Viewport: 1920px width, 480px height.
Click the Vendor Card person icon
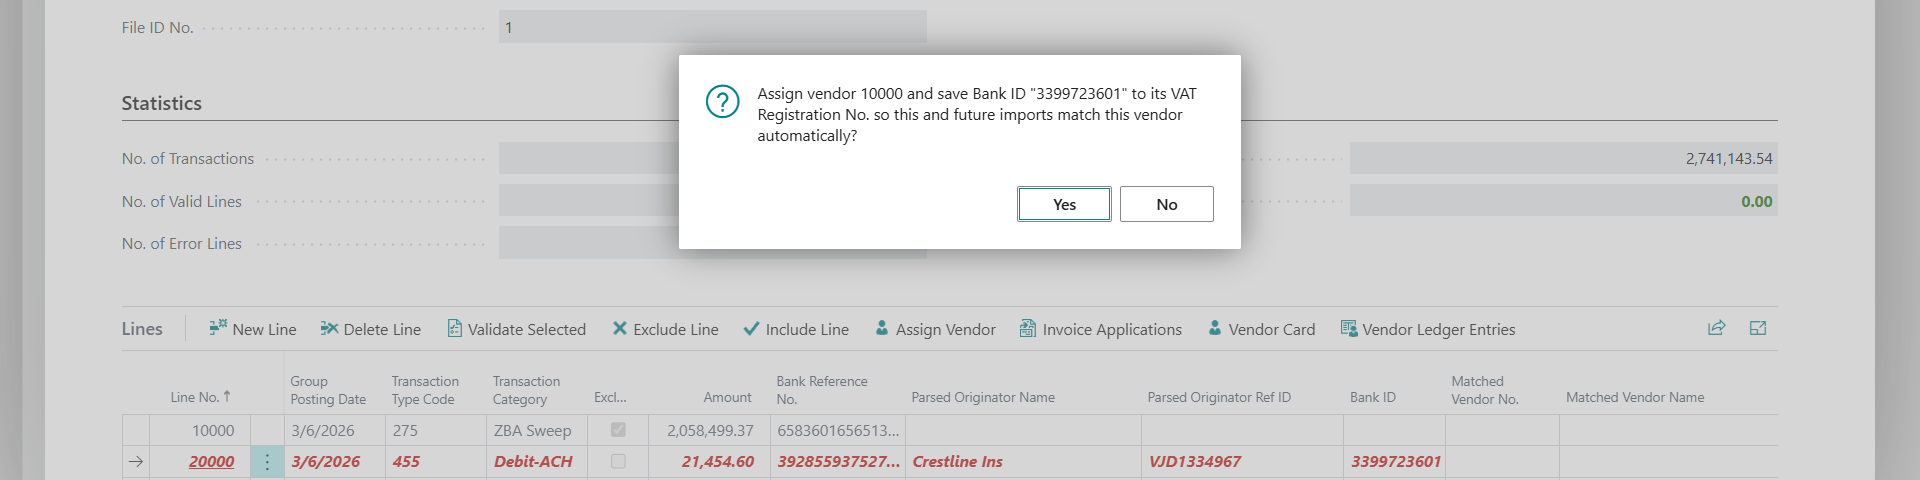tap(1215, 328)
